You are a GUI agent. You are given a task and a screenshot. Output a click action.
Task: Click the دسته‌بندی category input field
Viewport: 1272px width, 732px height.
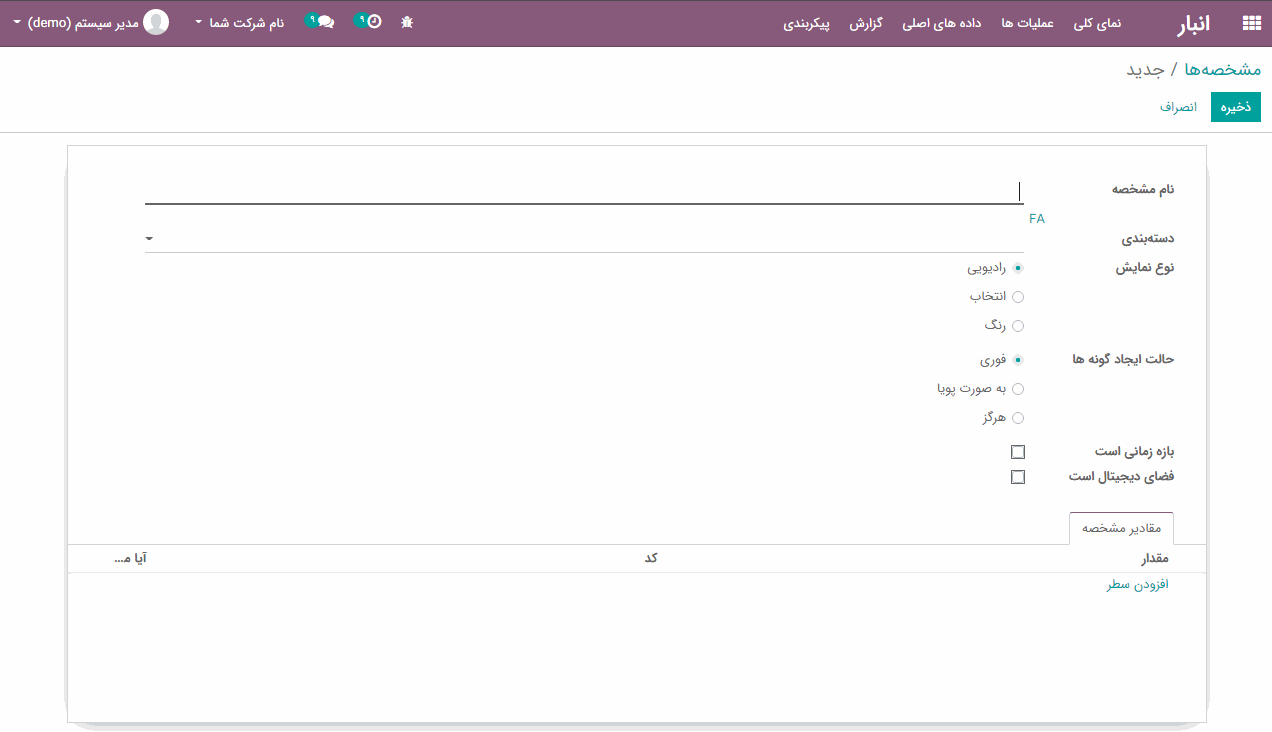(584, 239)
